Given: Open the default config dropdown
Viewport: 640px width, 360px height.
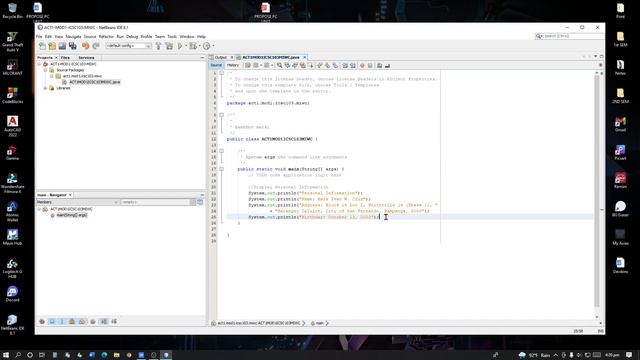Looking at the screenshot, I should point(128,46).
